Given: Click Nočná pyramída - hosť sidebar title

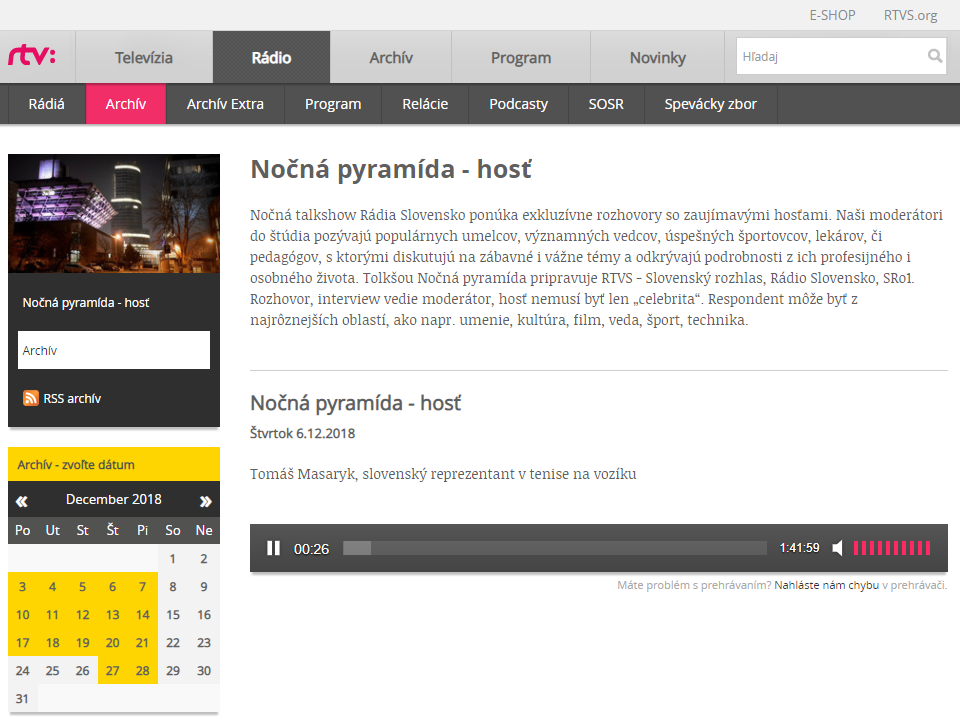Looking at the screenshot, I should [86, 302].
